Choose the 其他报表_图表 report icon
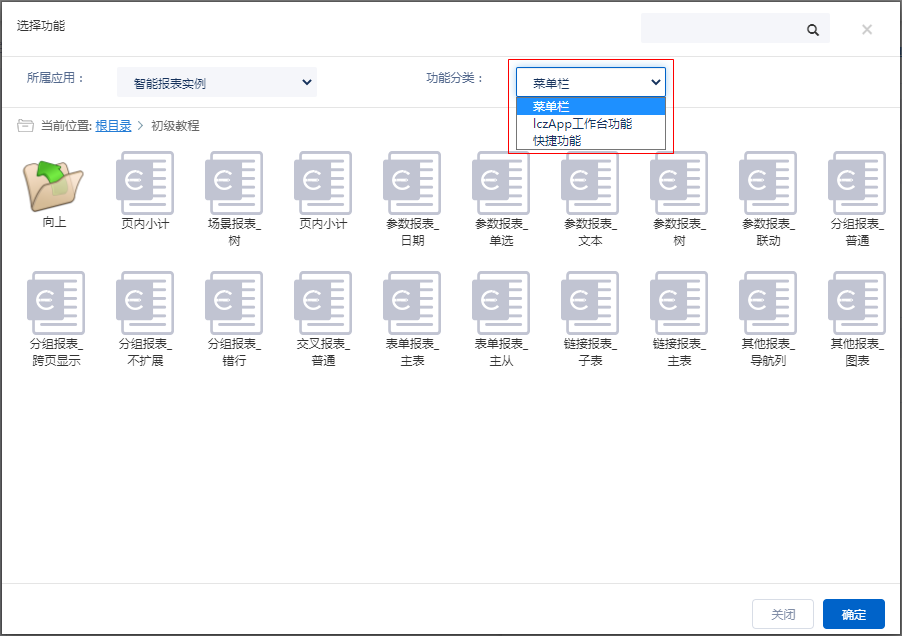Screen dimensions: 902x636 click(x=857, y=303)
